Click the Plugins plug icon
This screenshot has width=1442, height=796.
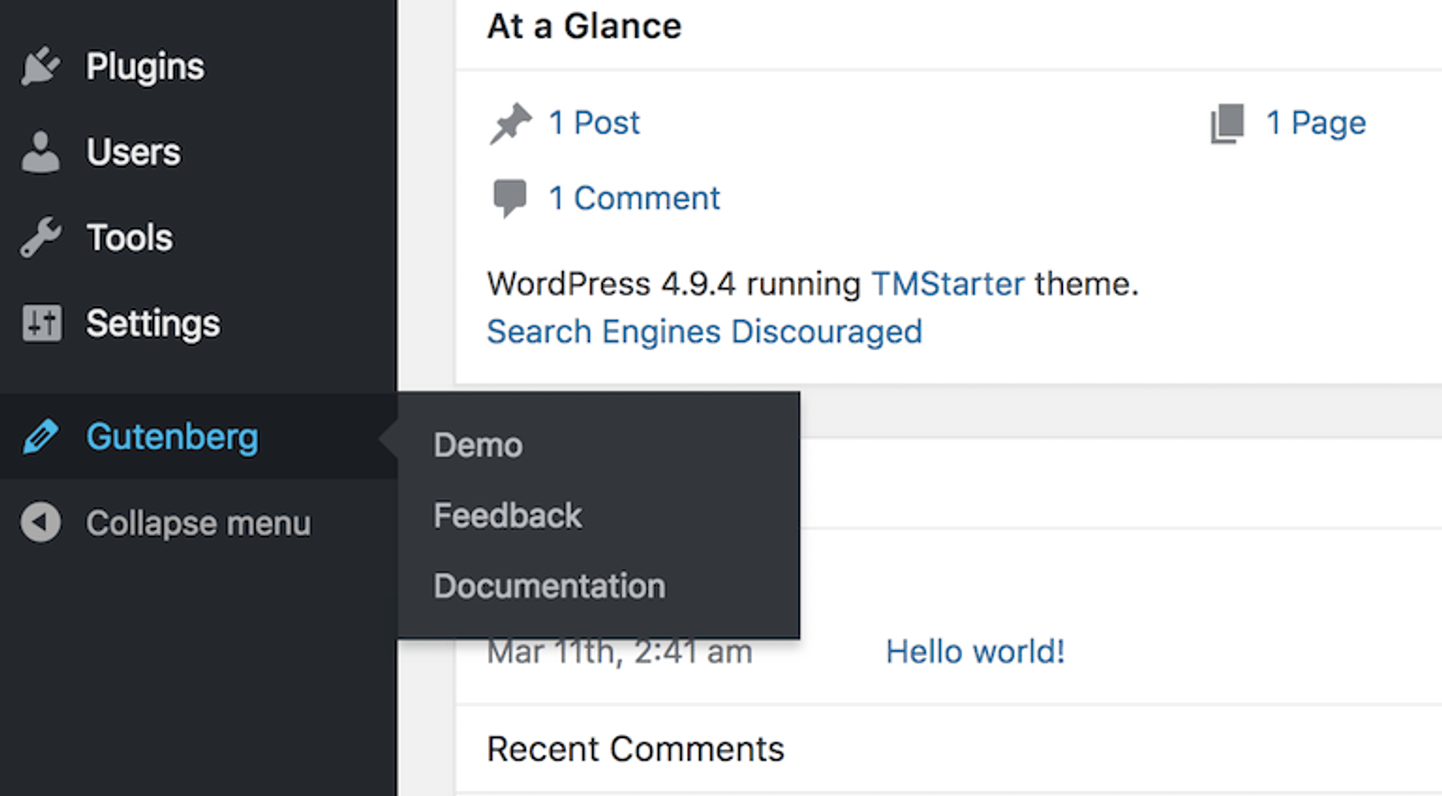(41, 67)
